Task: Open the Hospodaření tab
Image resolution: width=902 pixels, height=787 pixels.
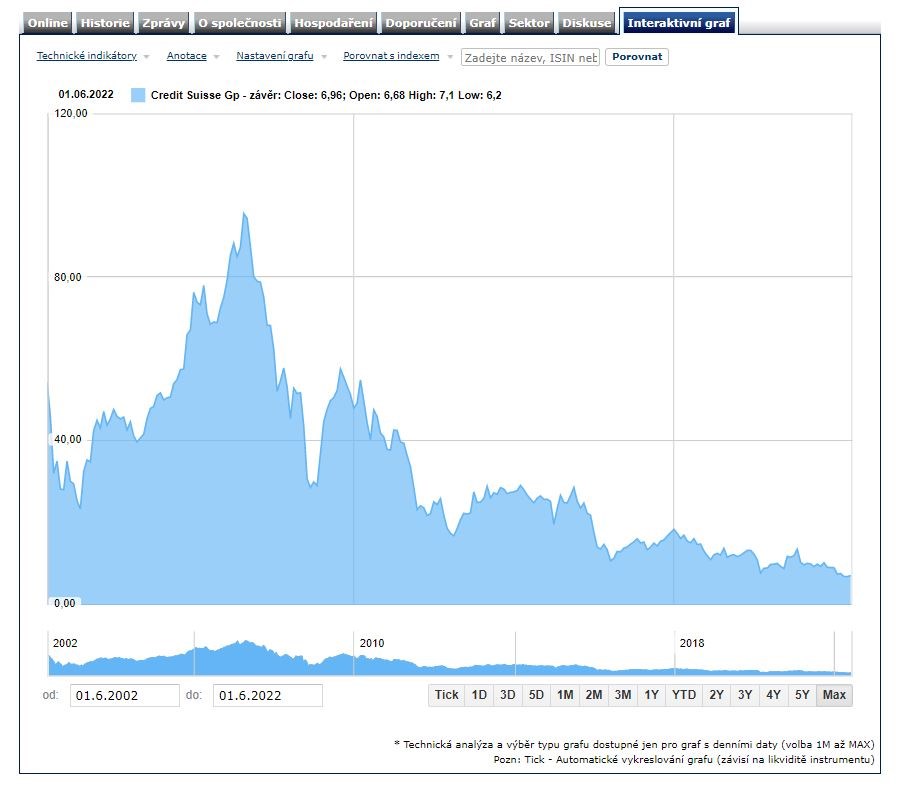Action: [334, 23]
